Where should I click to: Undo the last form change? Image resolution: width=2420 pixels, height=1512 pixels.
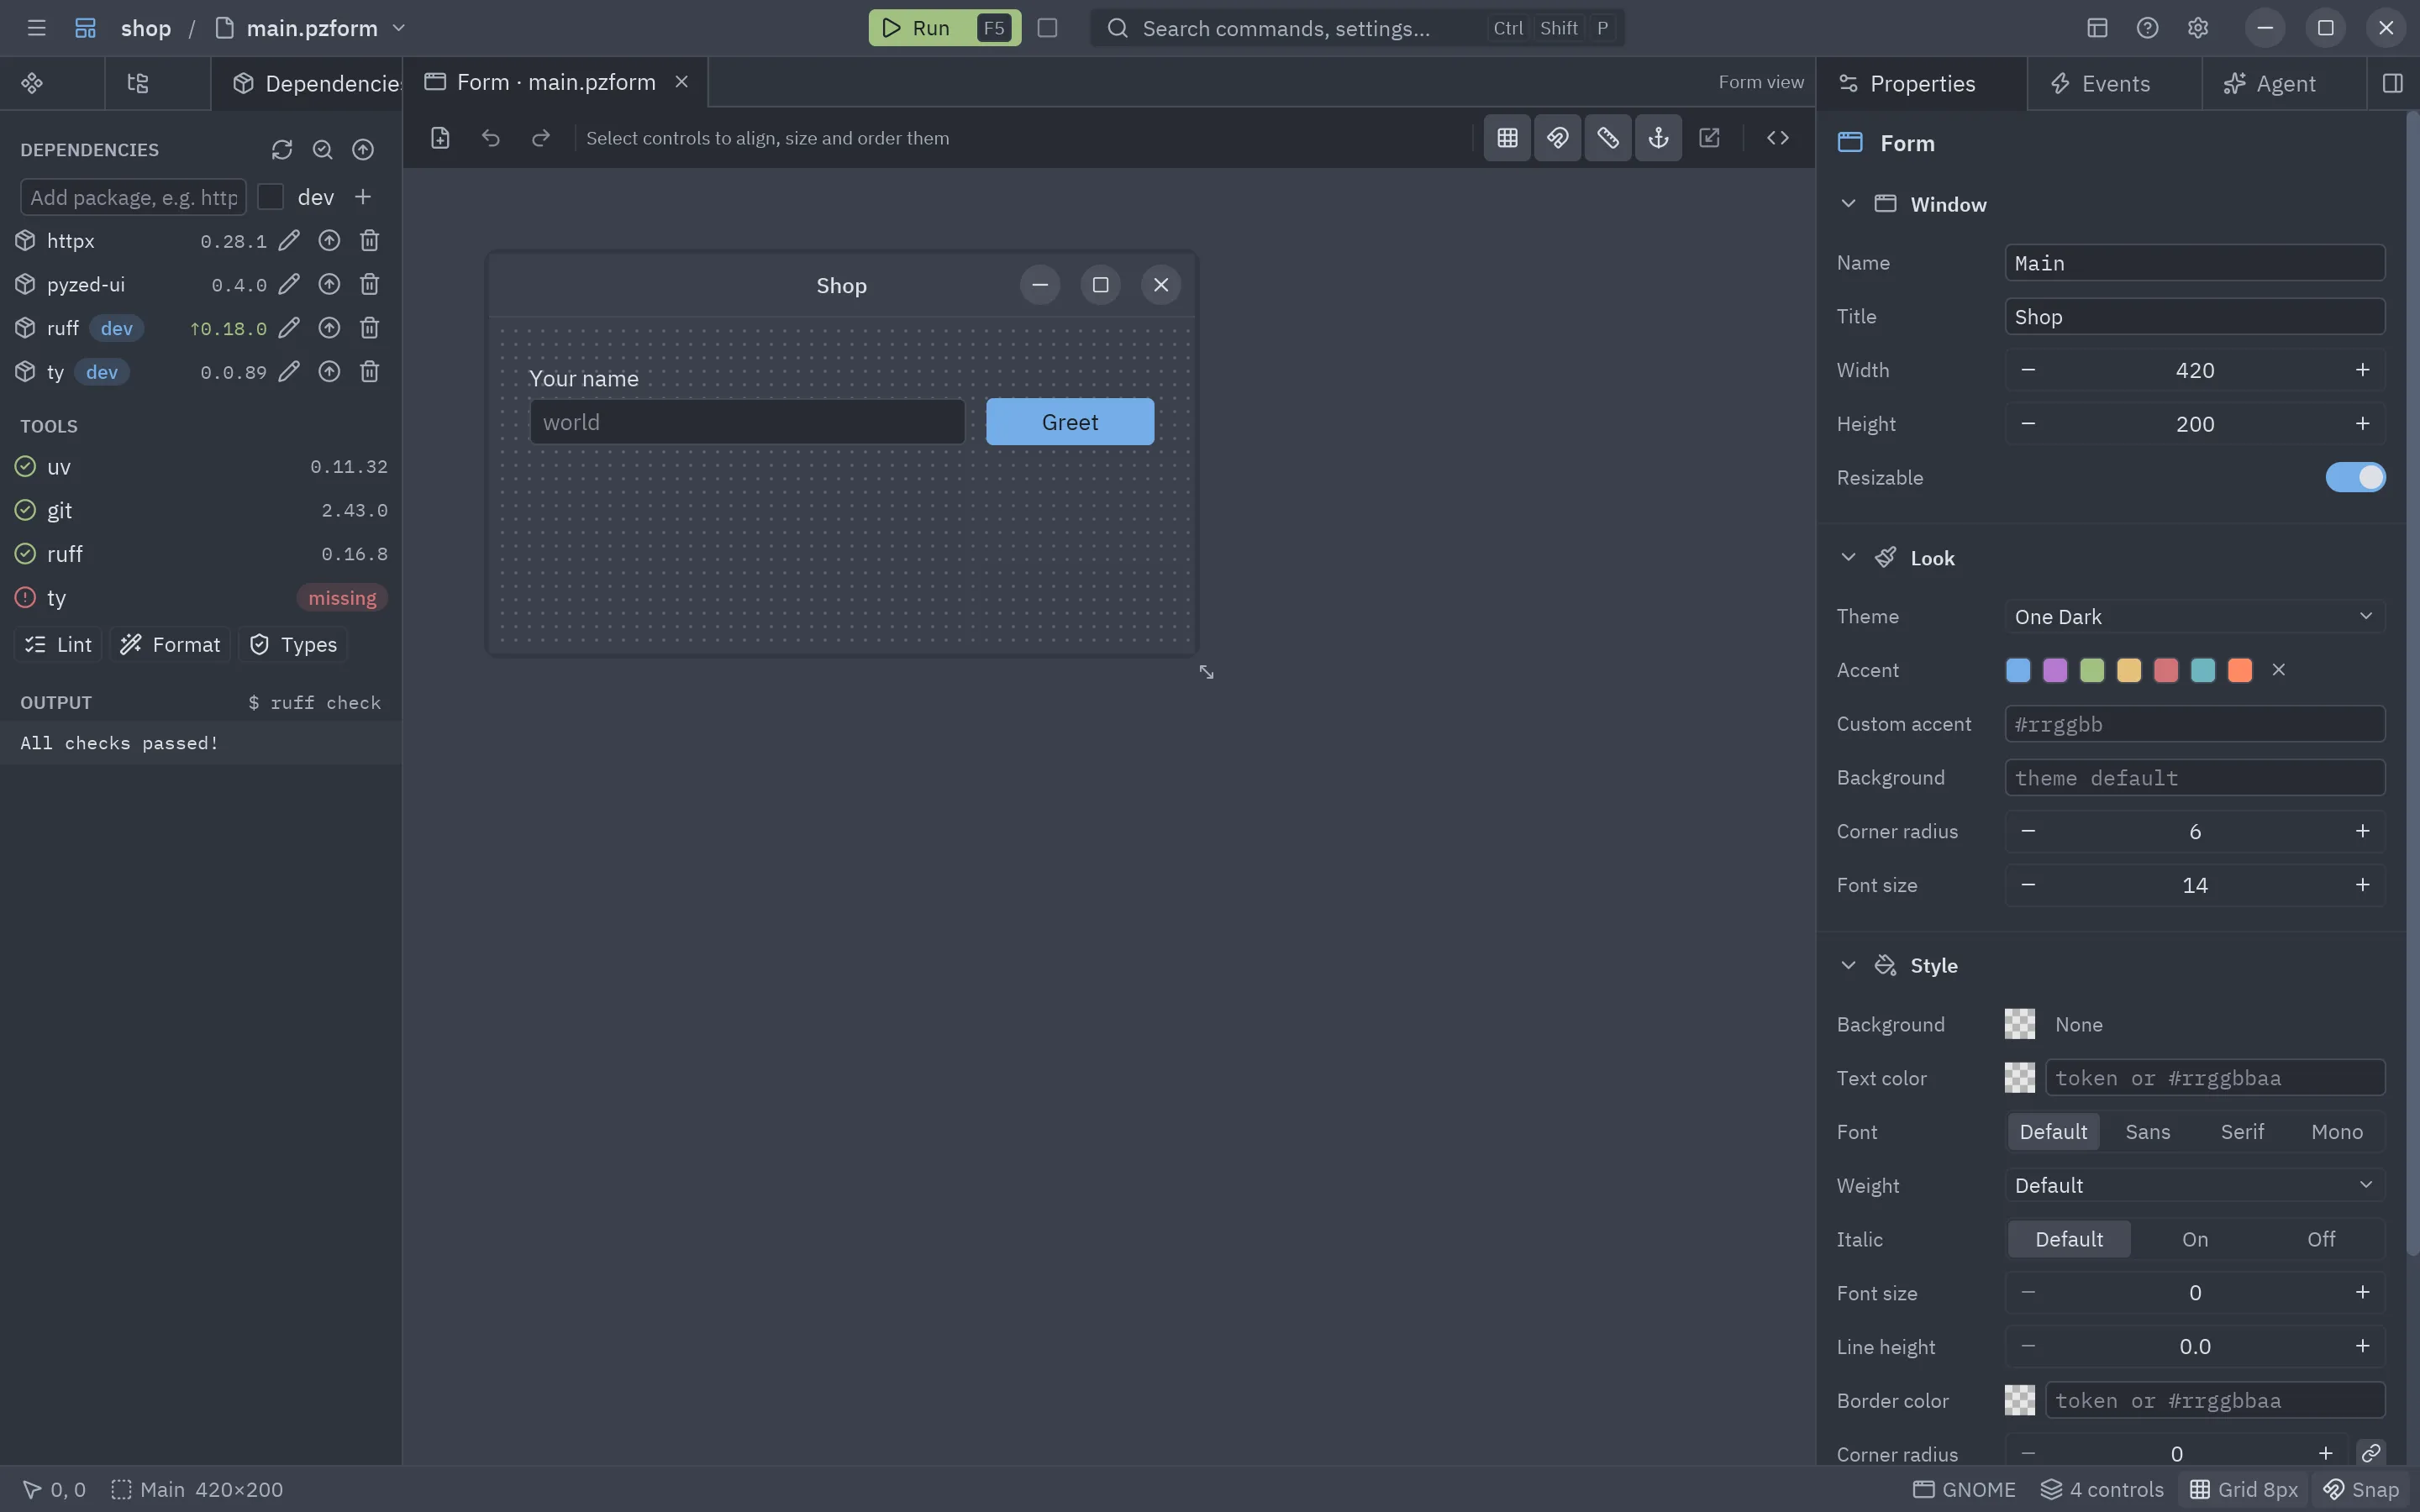pyautogui.click(x=490, y=138)
